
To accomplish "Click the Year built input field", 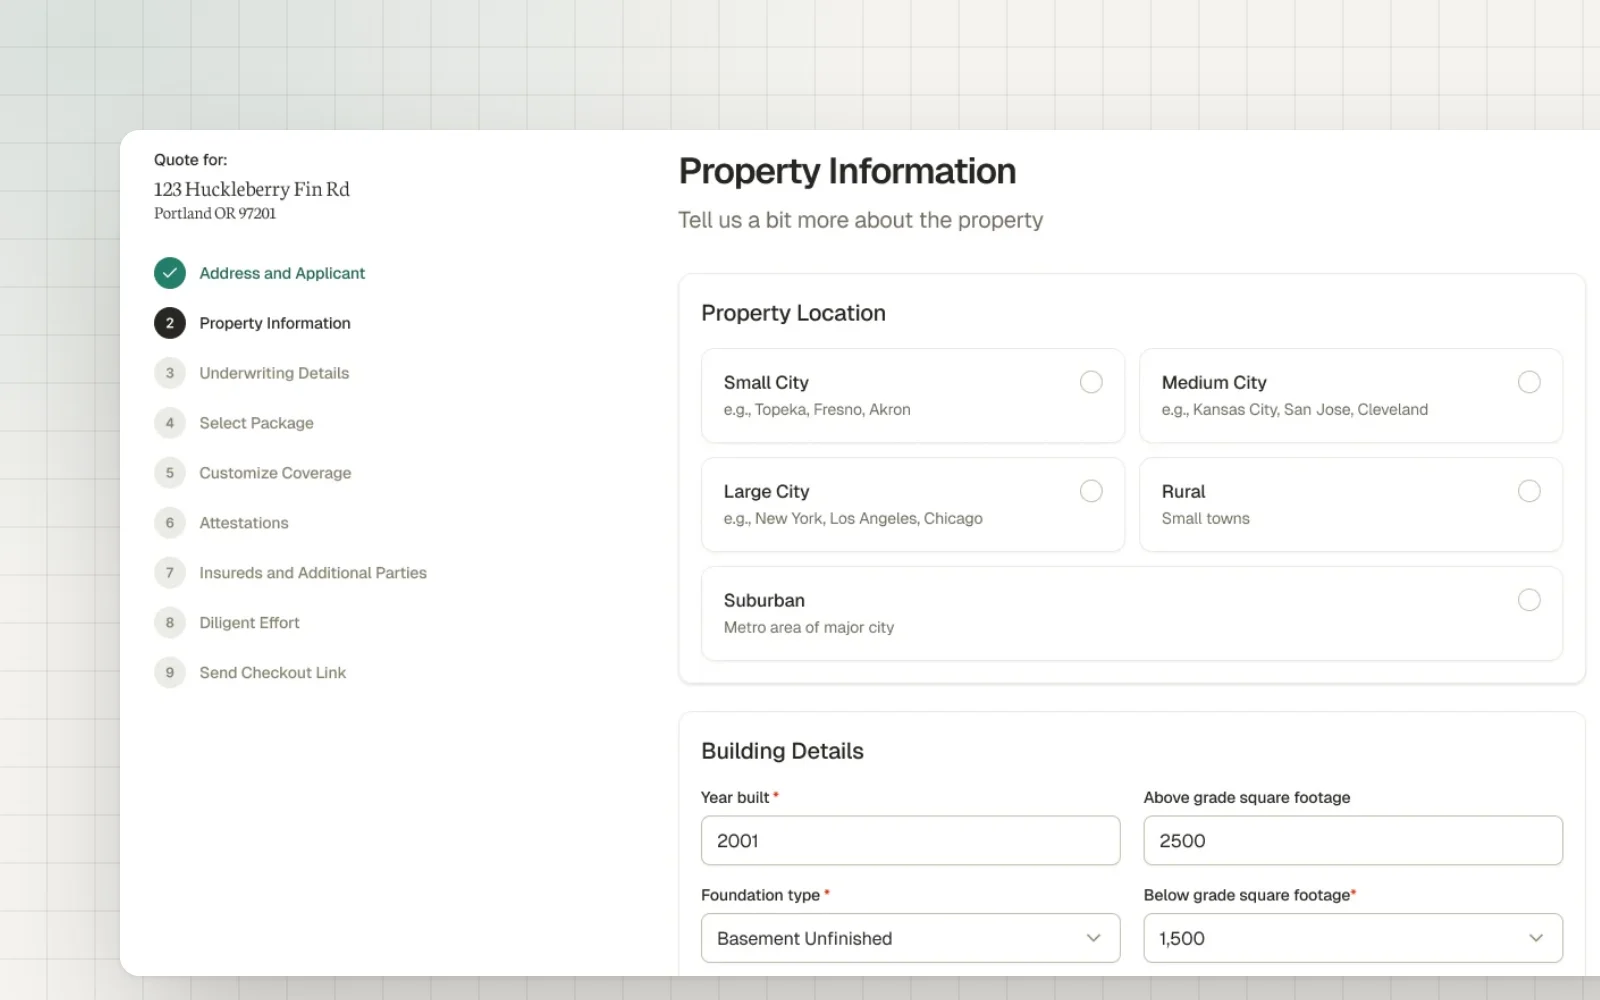I will pos(910,840).
